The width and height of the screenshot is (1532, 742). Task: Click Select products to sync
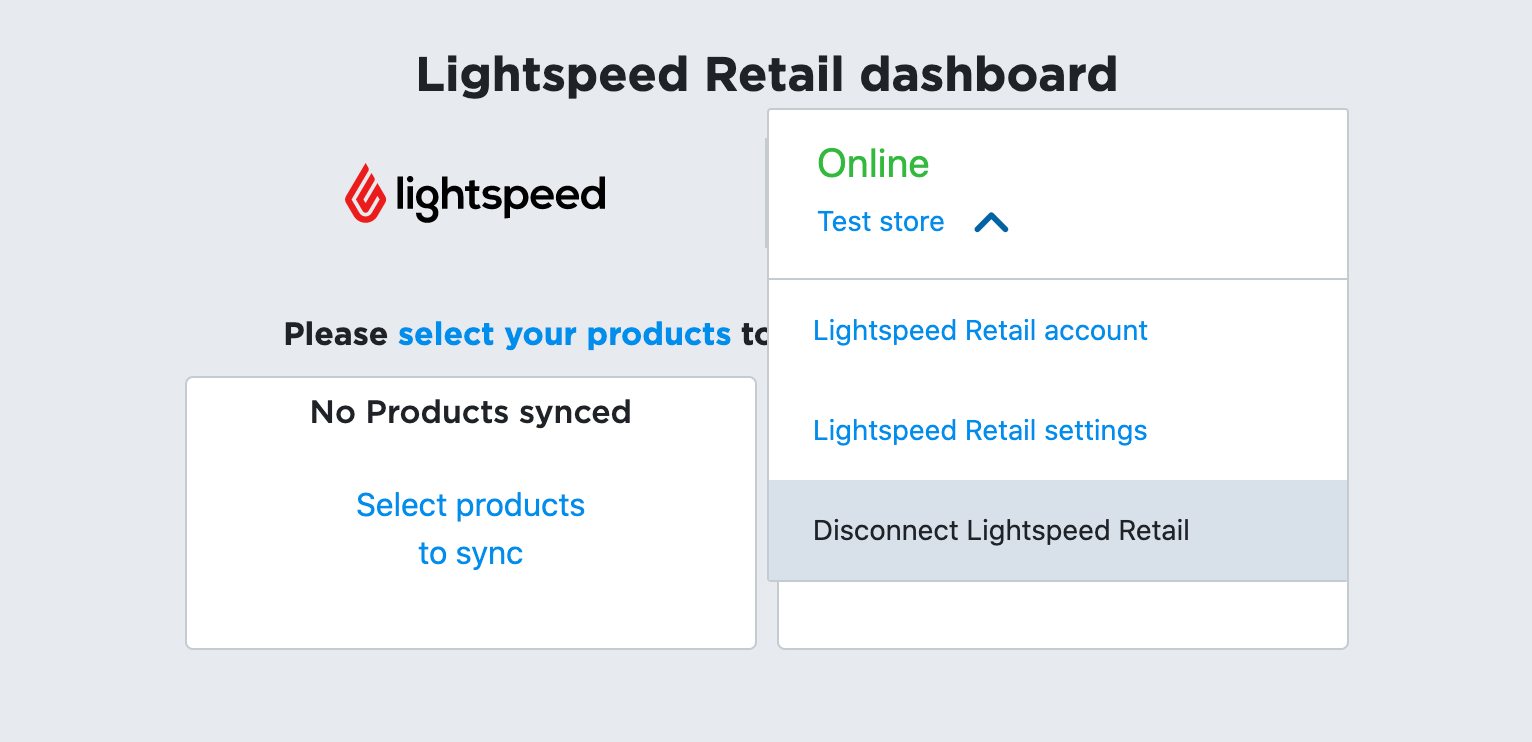[470, 528]
